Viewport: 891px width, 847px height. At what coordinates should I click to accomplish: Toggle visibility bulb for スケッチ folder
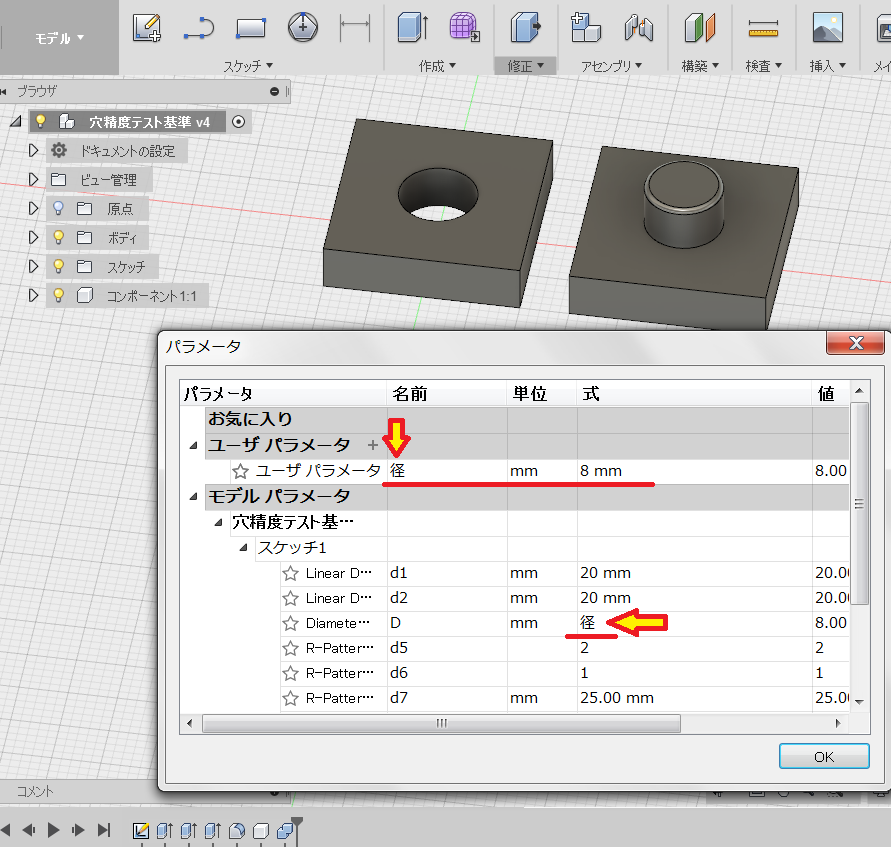click(x=58, y=266)
